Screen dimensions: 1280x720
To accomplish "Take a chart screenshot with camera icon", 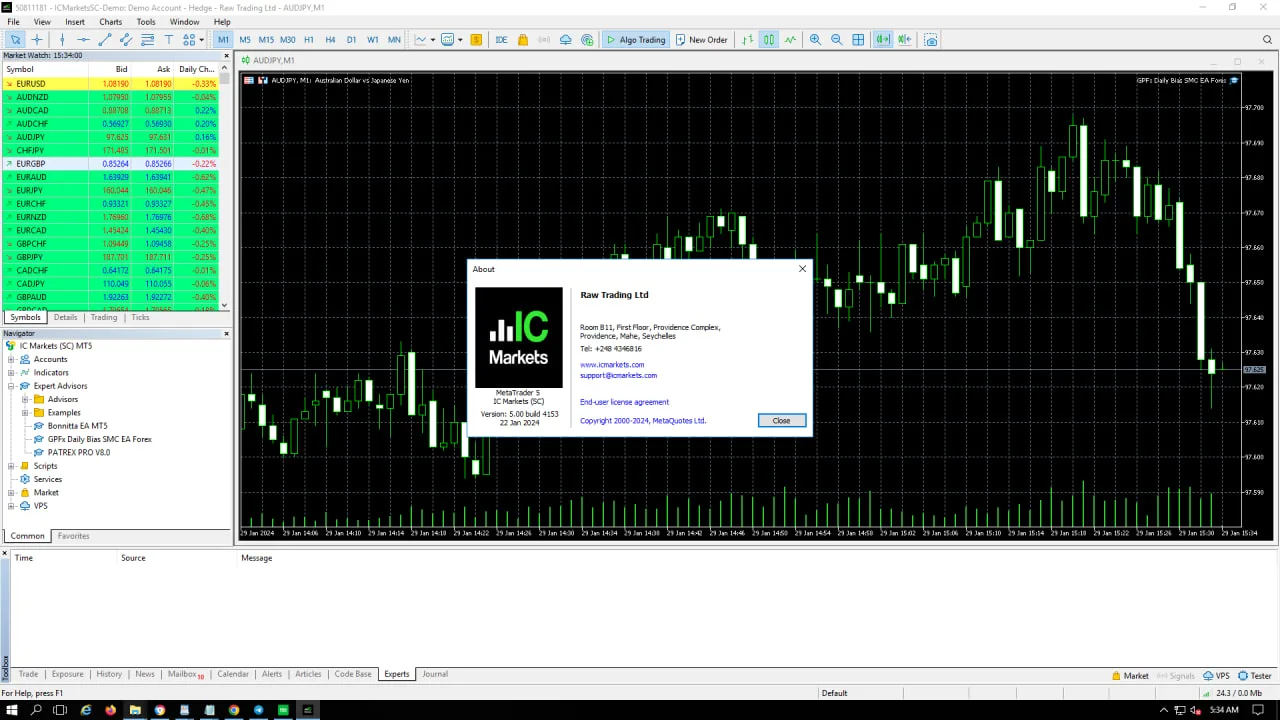I will [931, 40].
